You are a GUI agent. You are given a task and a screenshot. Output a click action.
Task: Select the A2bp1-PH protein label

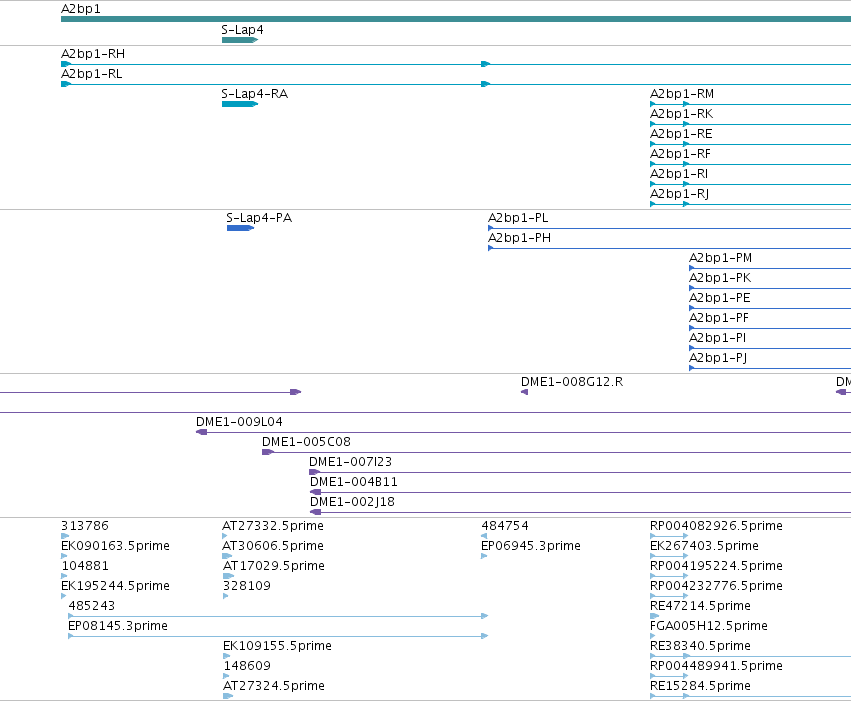tap(519, 238)
